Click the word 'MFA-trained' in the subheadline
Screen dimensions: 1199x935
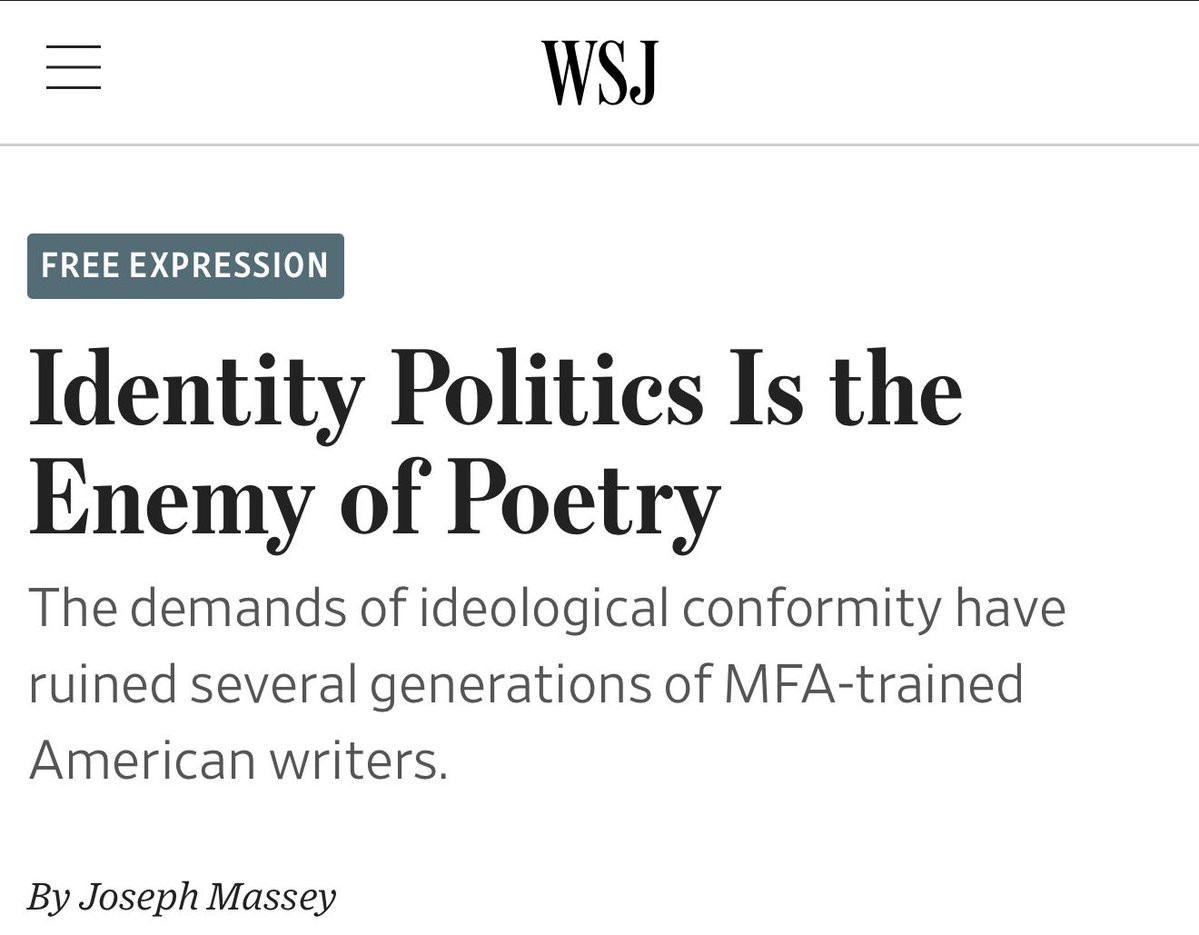[x=872, y=683]
